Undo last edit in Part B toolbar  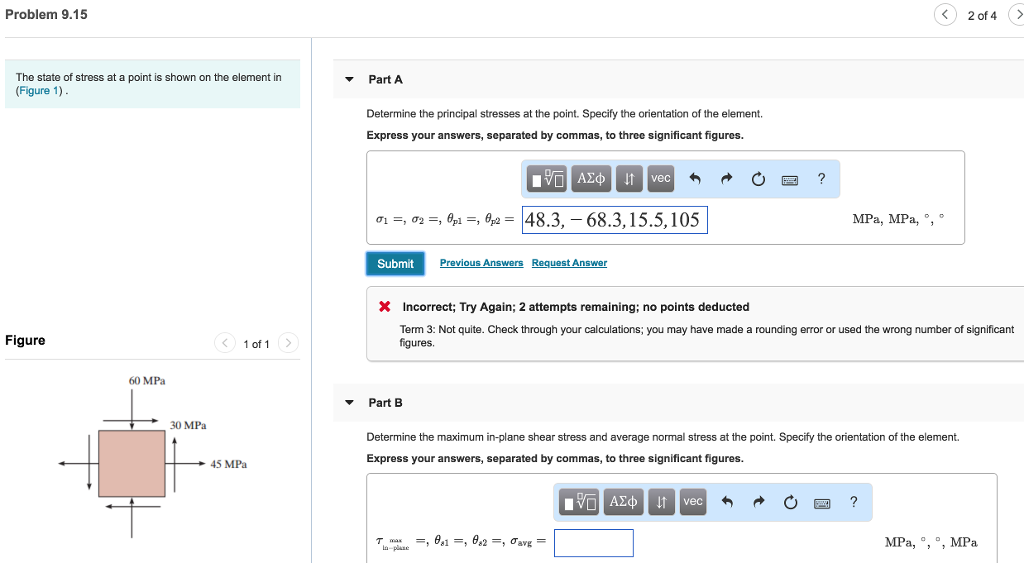tap(727, 502)
